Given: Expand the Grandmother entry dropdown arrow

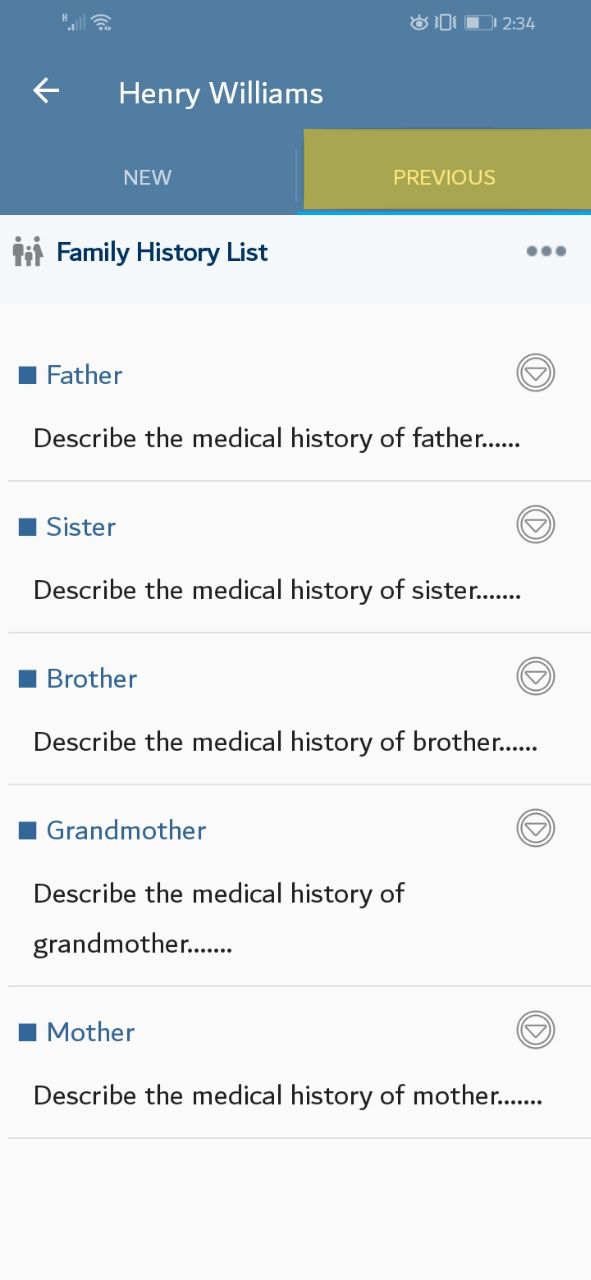Looking at the screenshot, I should point(536,829).
